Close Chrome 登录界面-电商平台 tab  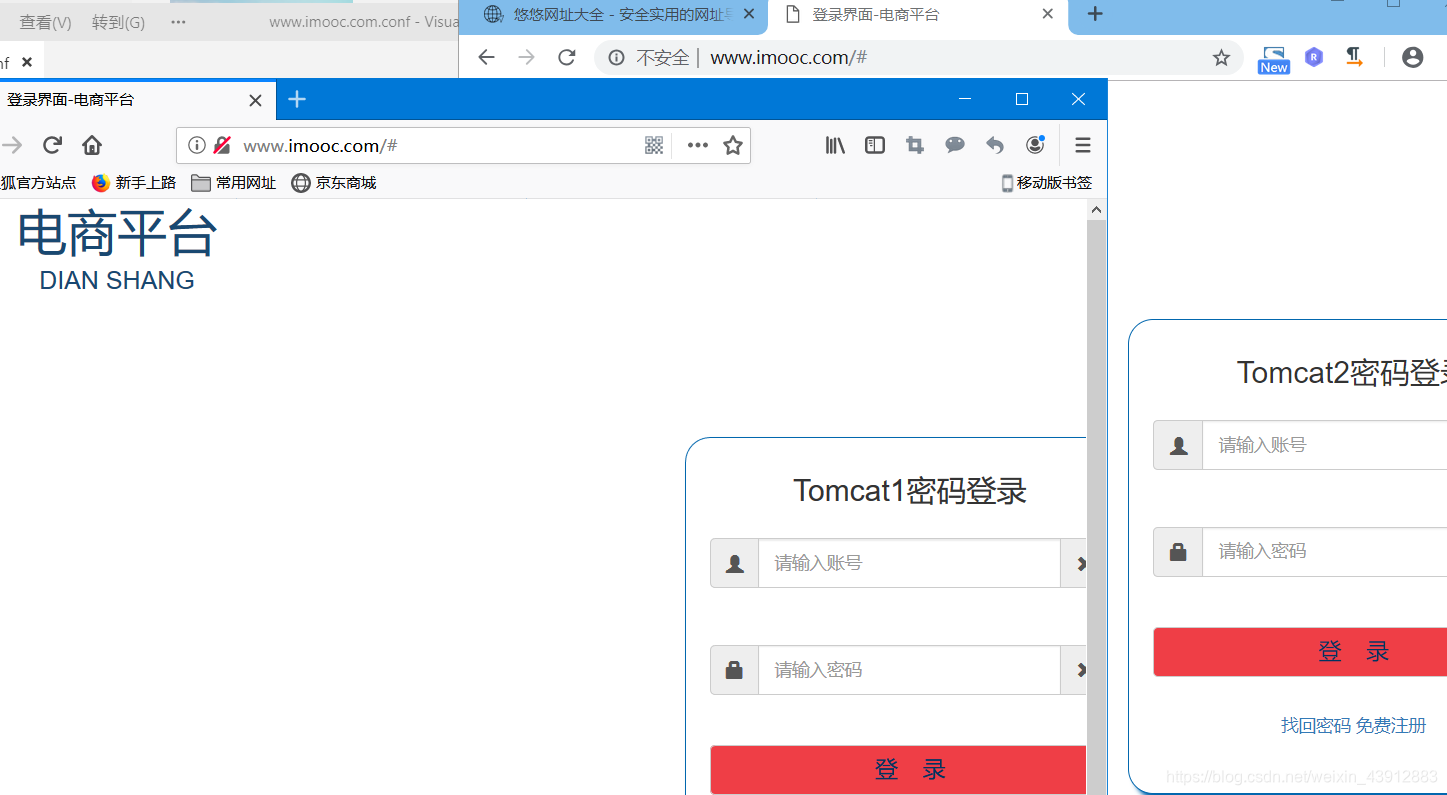1048,14
